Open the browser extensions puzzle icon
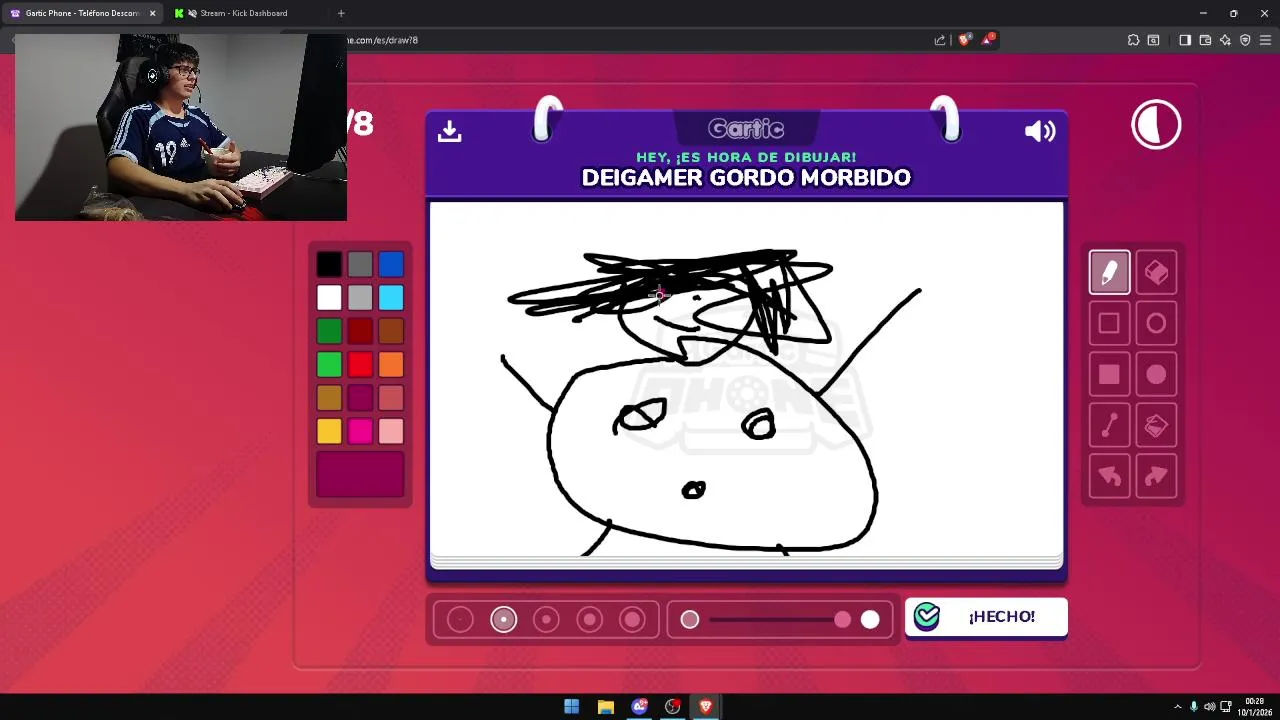 pos(1133,40)
